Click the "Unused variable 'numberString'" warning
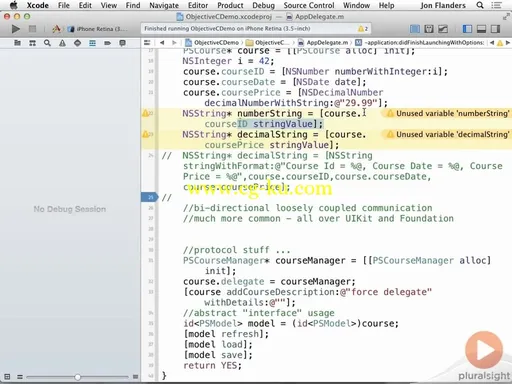 [448, 113]
